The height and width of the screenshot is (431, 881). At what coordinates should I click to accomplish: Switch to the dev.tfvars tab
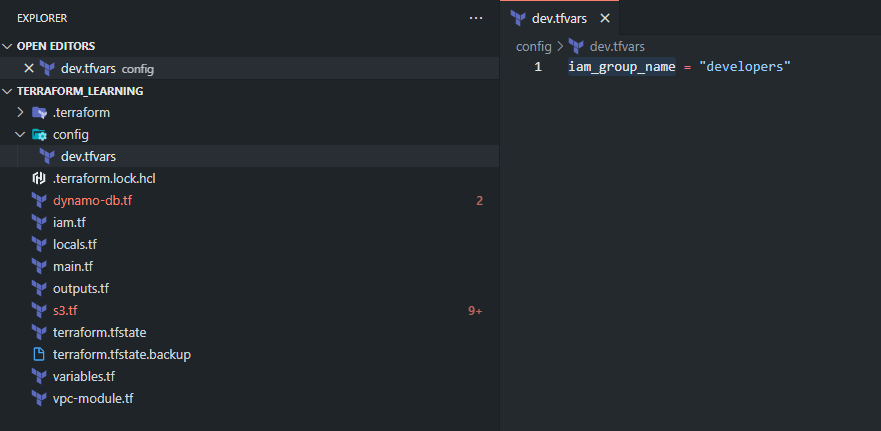559,19
